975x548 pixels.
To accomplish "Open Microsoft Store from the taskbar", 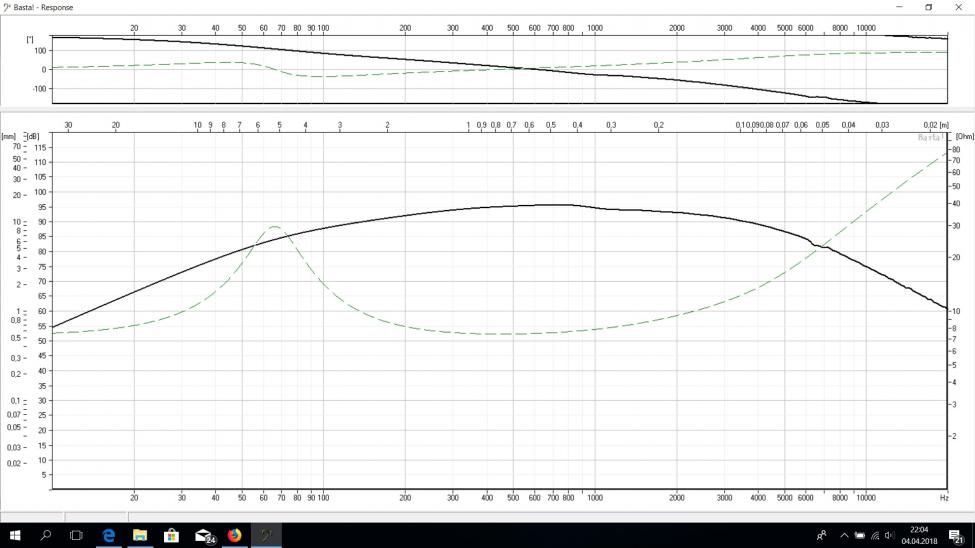I will (x=171, y=536).
